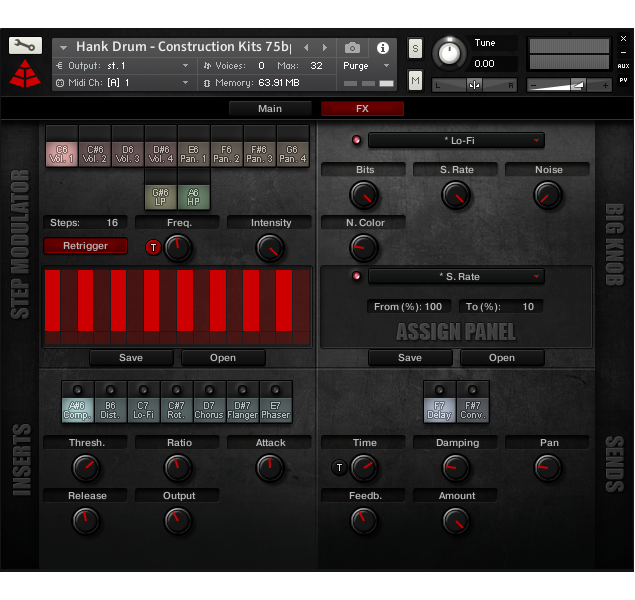This screenshot has height=600, width=635.
Task: Click Save under the step modulator
Action: tap(131, 358)
